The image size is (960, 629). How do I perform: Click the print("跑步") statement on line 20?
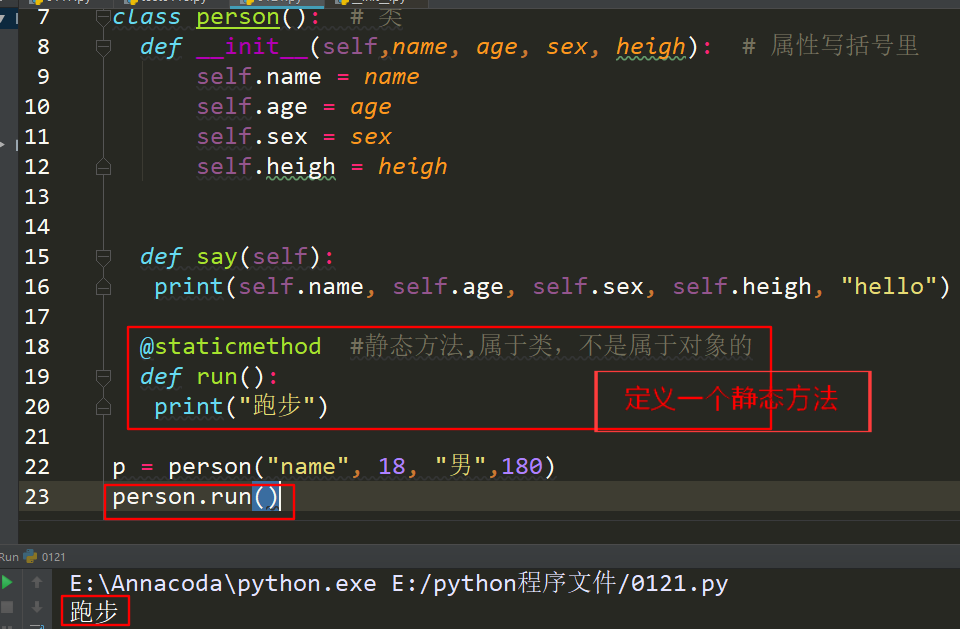241,407
